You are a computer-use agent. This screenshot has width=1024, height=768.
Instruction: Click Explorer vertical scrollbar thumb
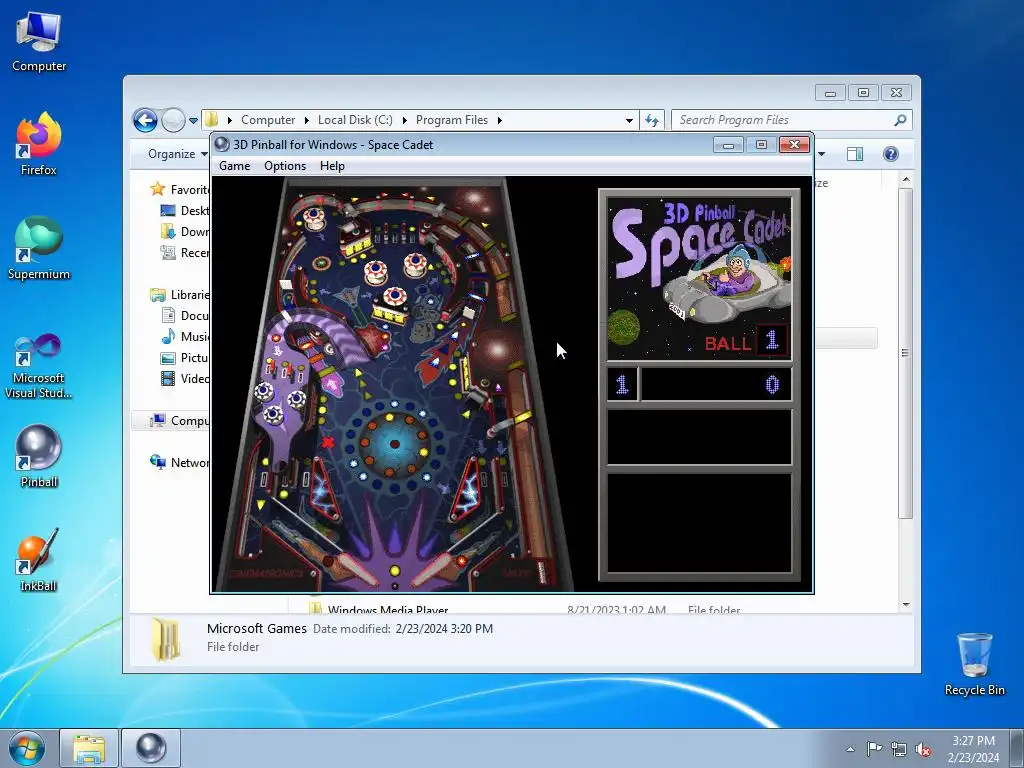point(905,353)
